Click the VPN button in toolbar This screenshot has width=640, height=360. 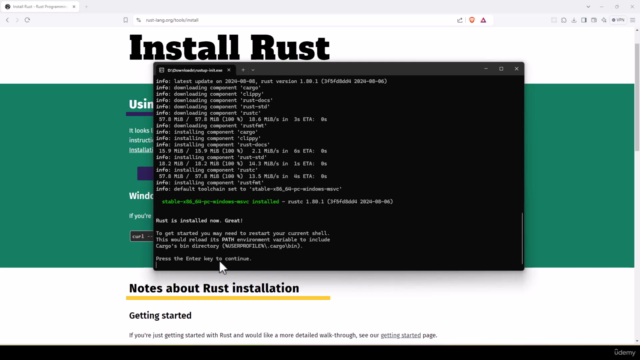[618, 20]
